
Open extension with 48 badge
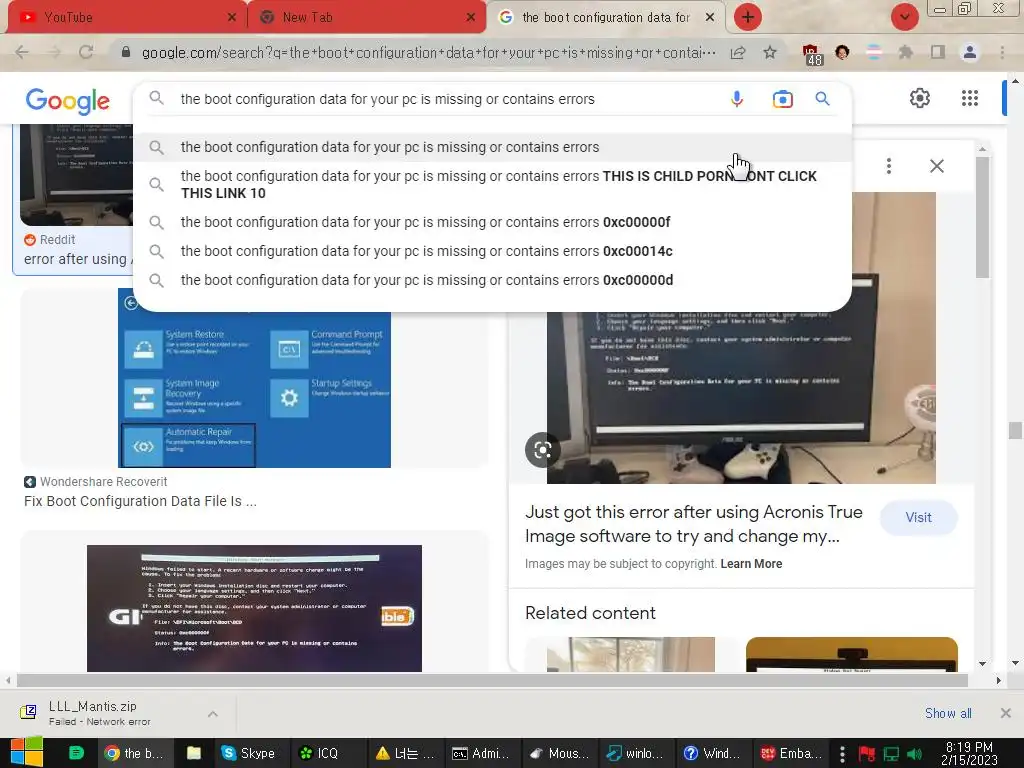(x=812, y=54)
